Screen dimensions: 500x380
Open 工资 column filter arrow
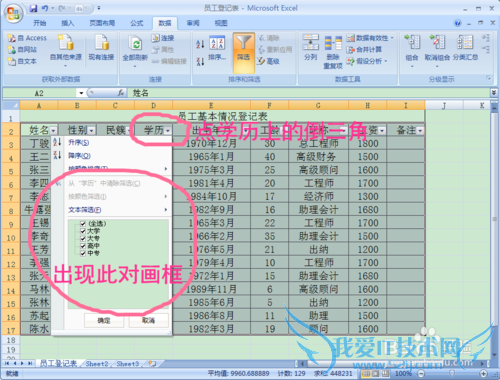click(x=382, y=130)
